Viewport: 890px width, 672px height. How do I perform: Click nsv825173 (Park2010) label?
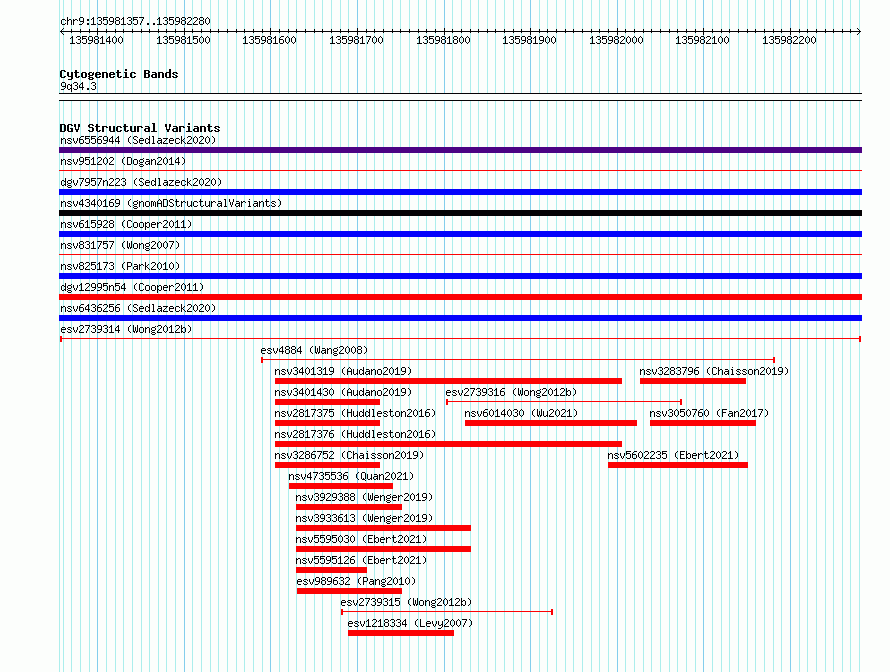120,266
